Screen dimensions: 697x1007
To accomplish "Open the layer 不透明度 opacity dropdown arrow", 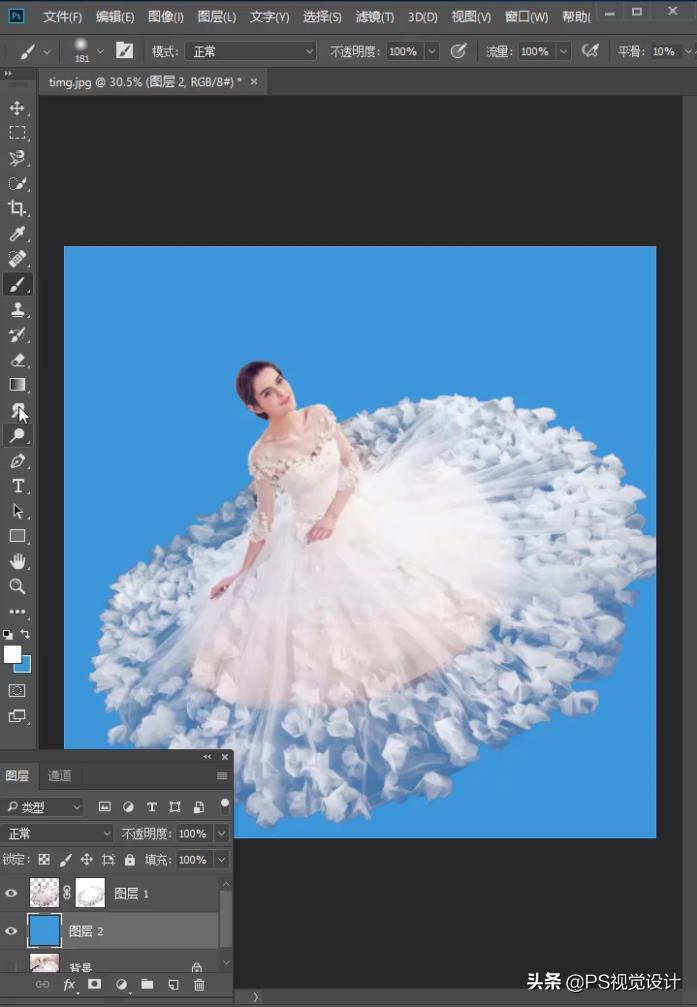I will click(x=221, y=834).
